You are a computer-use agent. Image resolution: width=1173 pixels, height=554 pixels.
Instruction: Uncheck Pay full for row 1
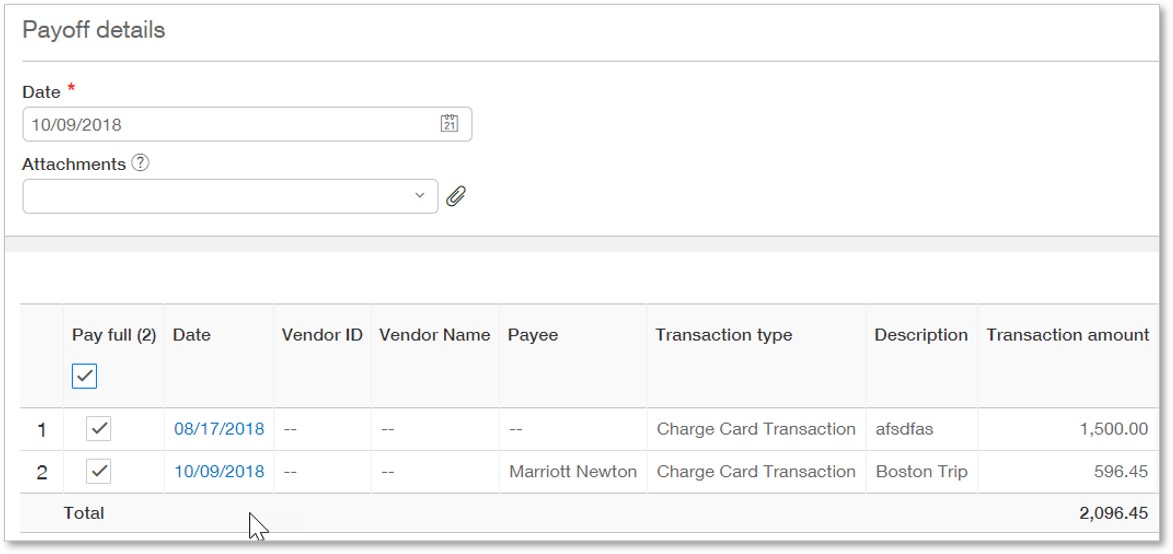coord(98,429)
